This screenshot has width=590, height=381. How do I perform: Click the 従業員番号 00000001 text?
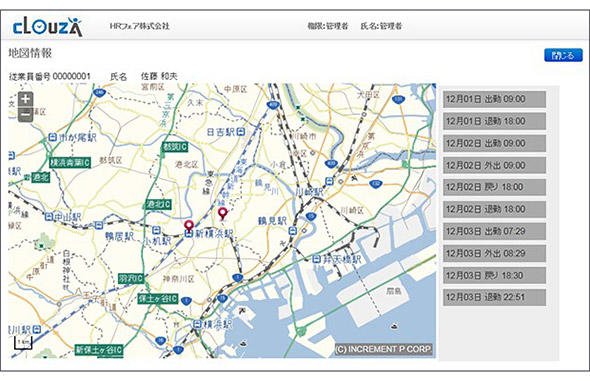point(49,76)
